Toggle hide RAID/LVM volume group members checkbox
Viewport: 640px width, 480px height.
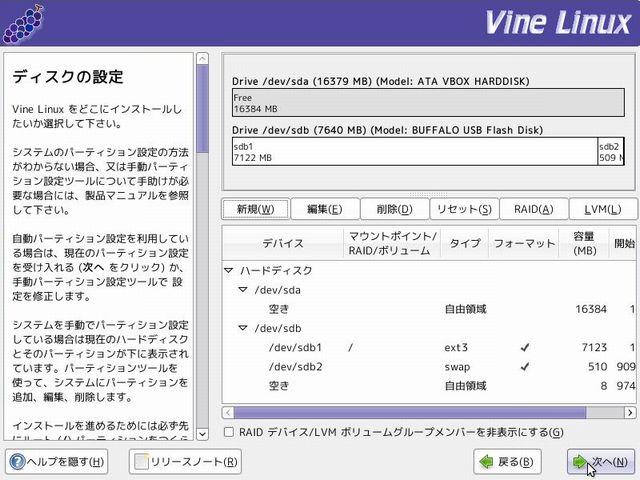[x=229, y=432]
